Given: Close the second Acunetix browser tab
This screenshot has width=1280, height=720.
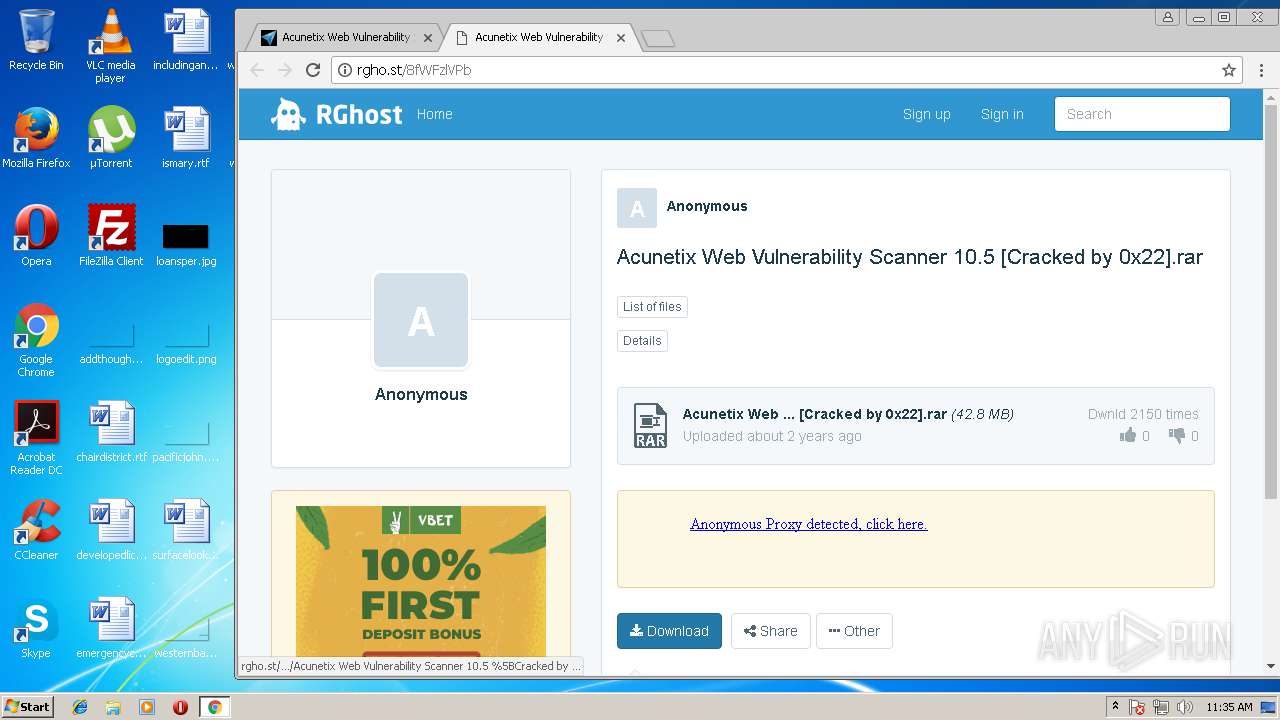Looking at the screenshot, I should [x=621, y=38].
